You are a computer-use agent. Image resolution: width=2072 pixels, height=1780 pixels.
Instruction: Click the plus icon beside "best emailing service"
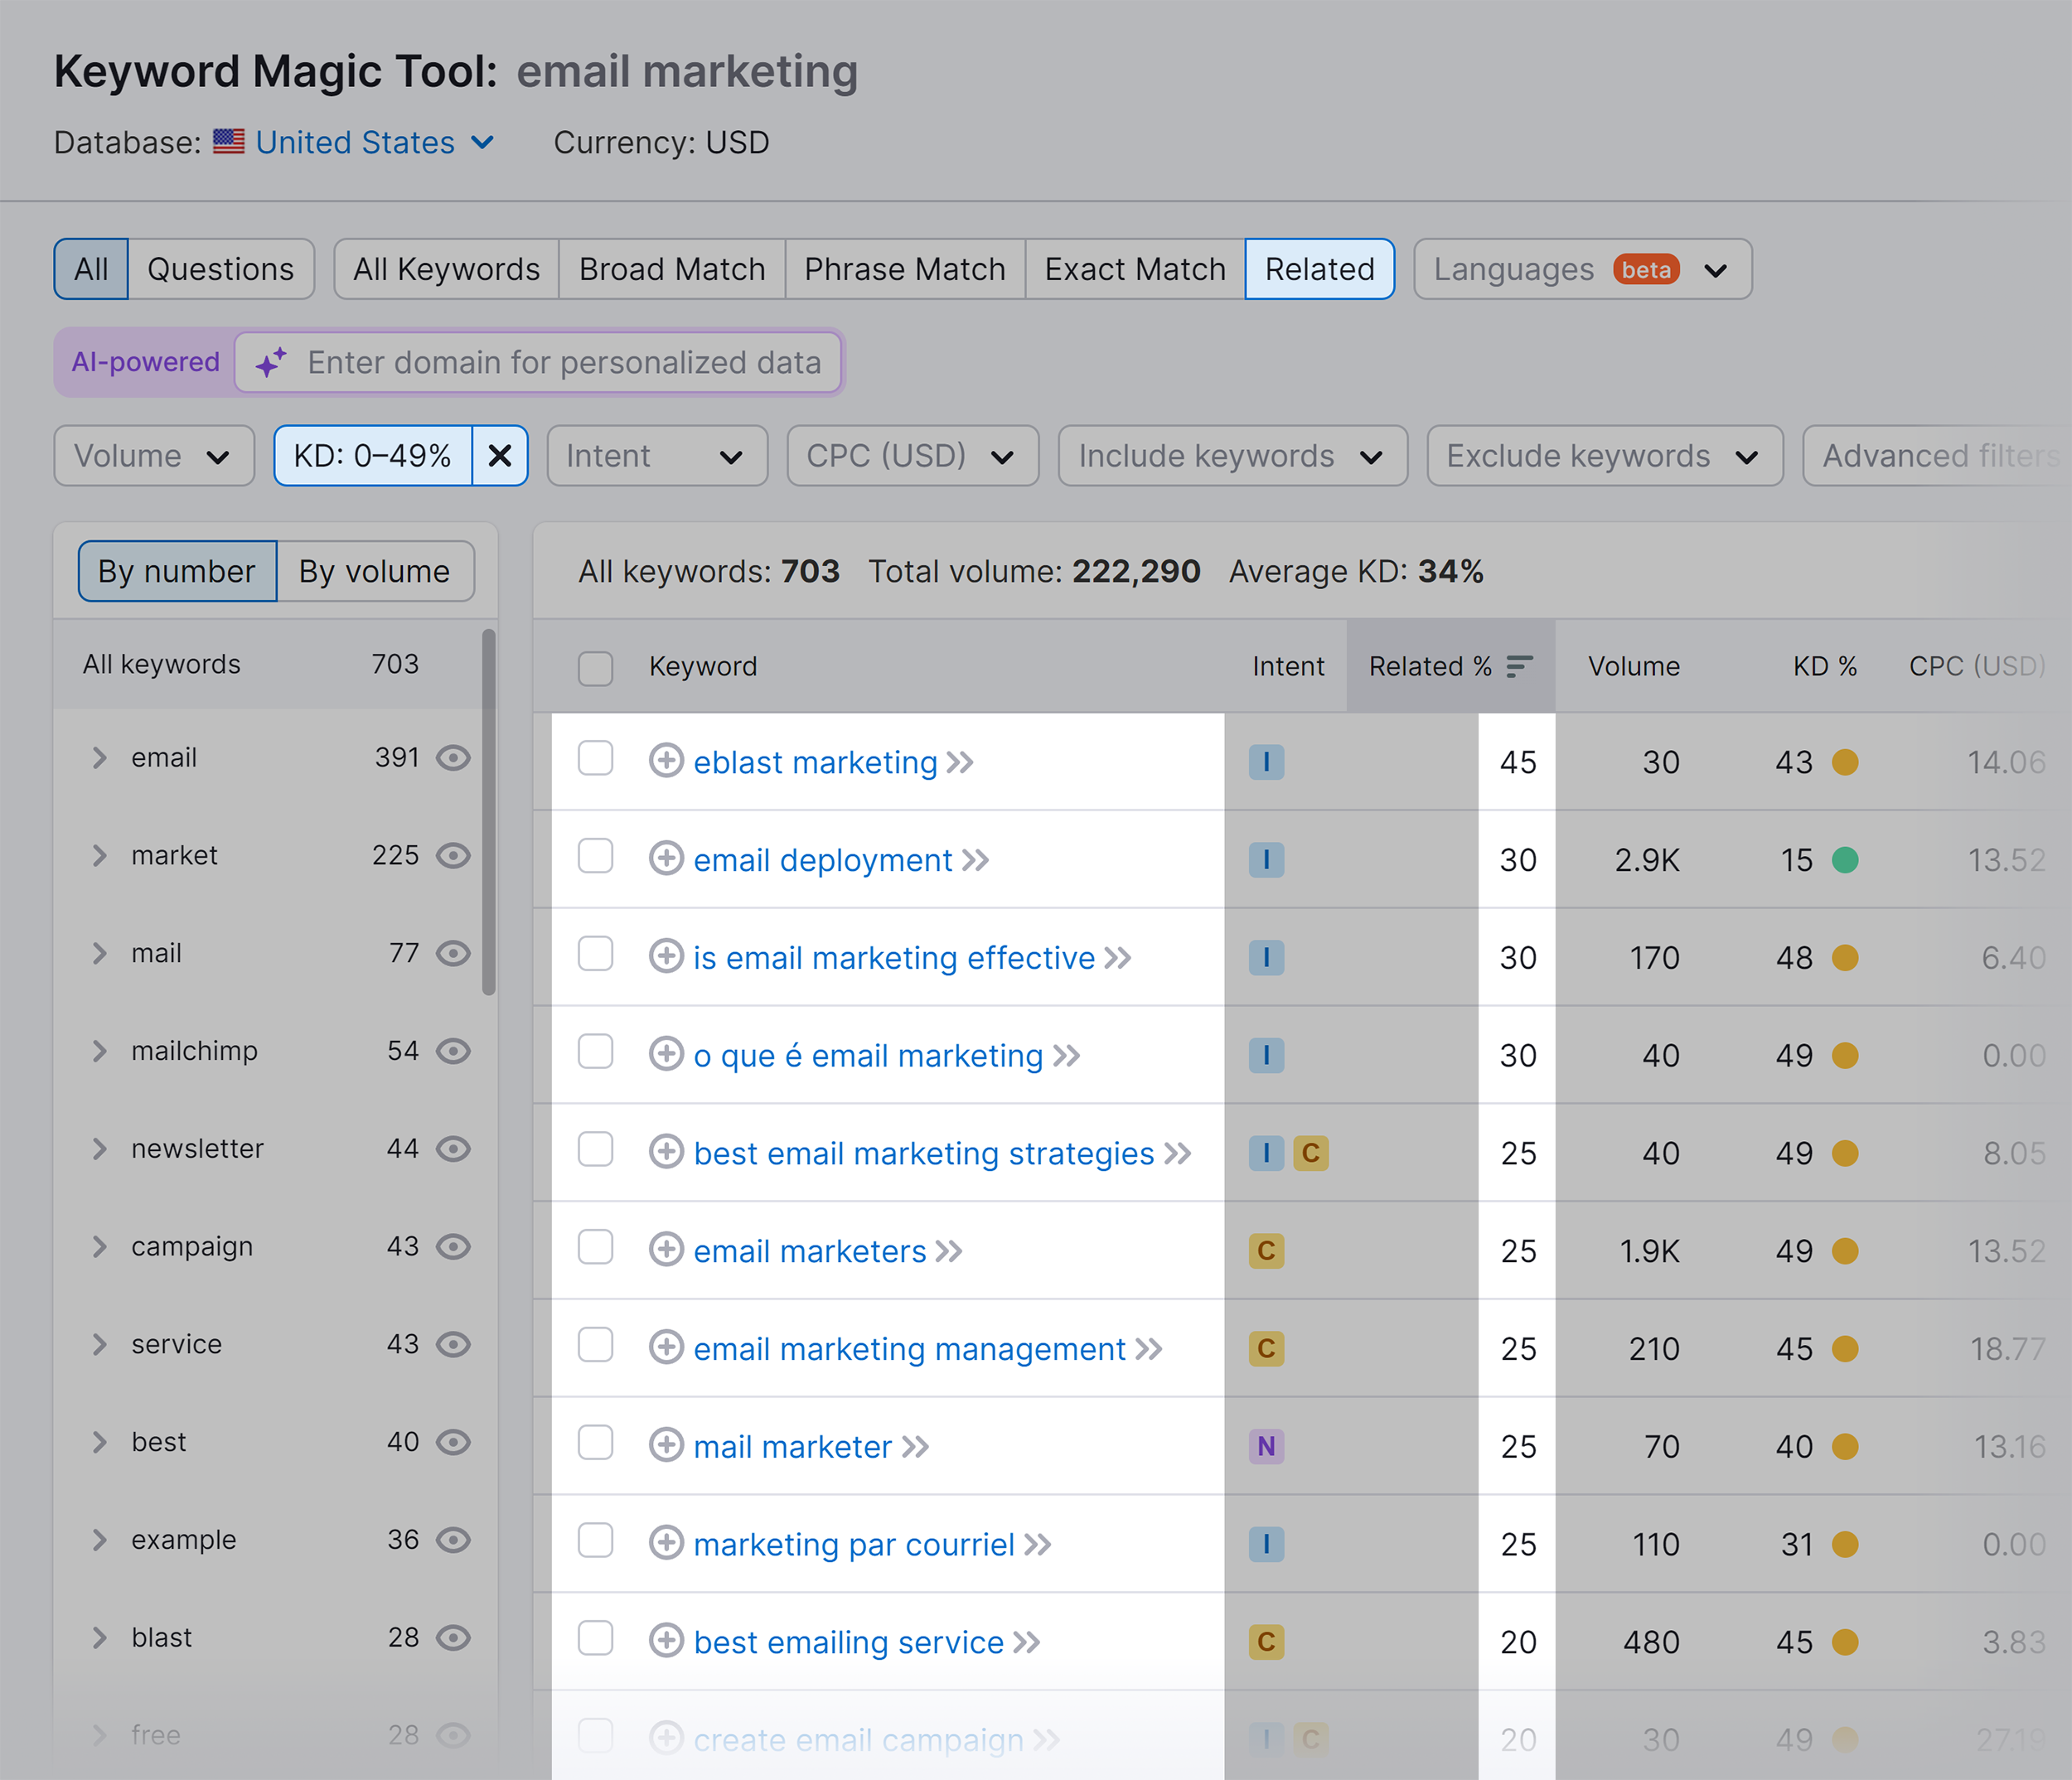point(666,1641)
